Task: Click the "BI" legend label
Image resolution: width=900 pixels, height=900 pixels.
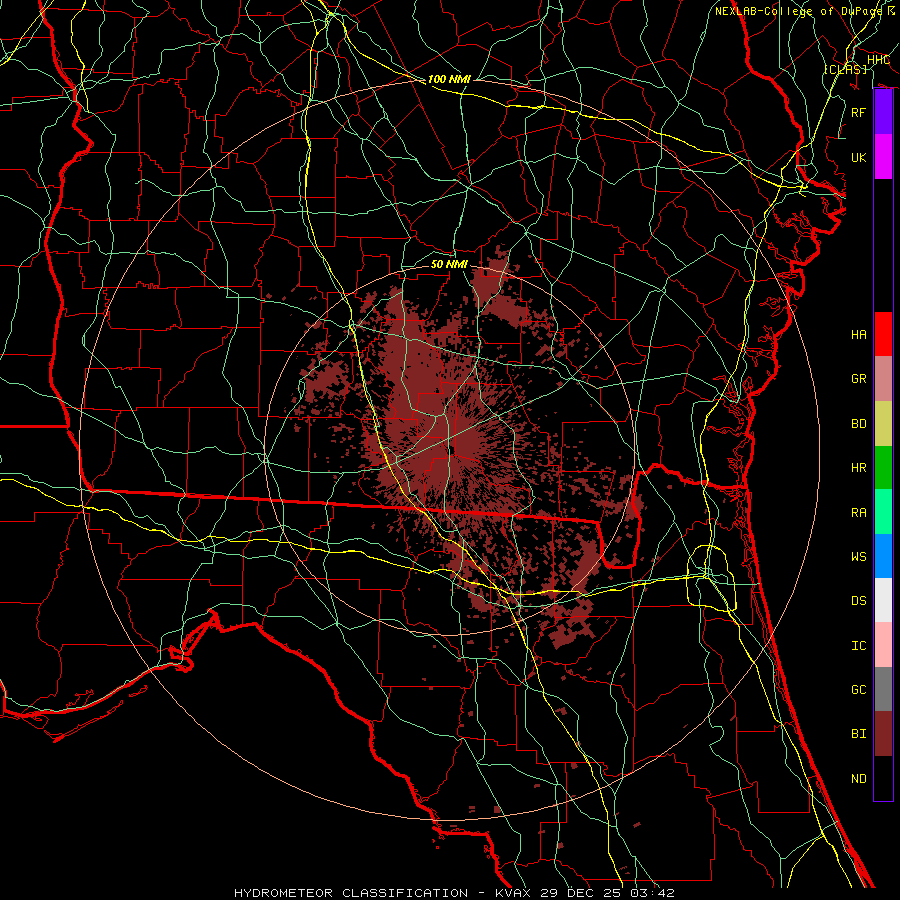Action: pyautogui.click(x=859, y=734)
